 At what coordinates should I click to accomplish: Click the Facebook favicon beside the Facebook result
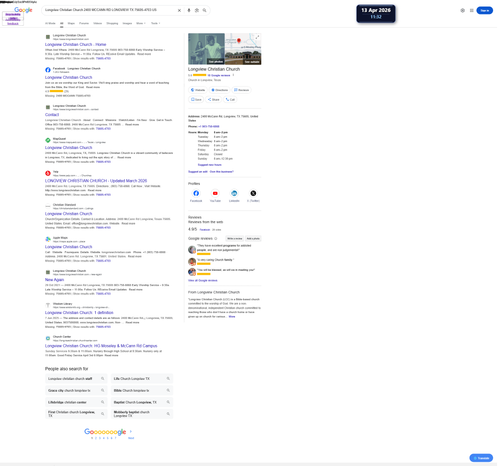coord(48,70)
